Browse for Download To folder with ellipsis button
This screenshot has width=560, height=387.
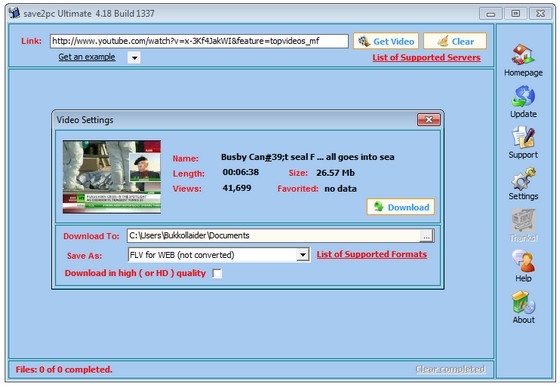(x=426, y=236)
